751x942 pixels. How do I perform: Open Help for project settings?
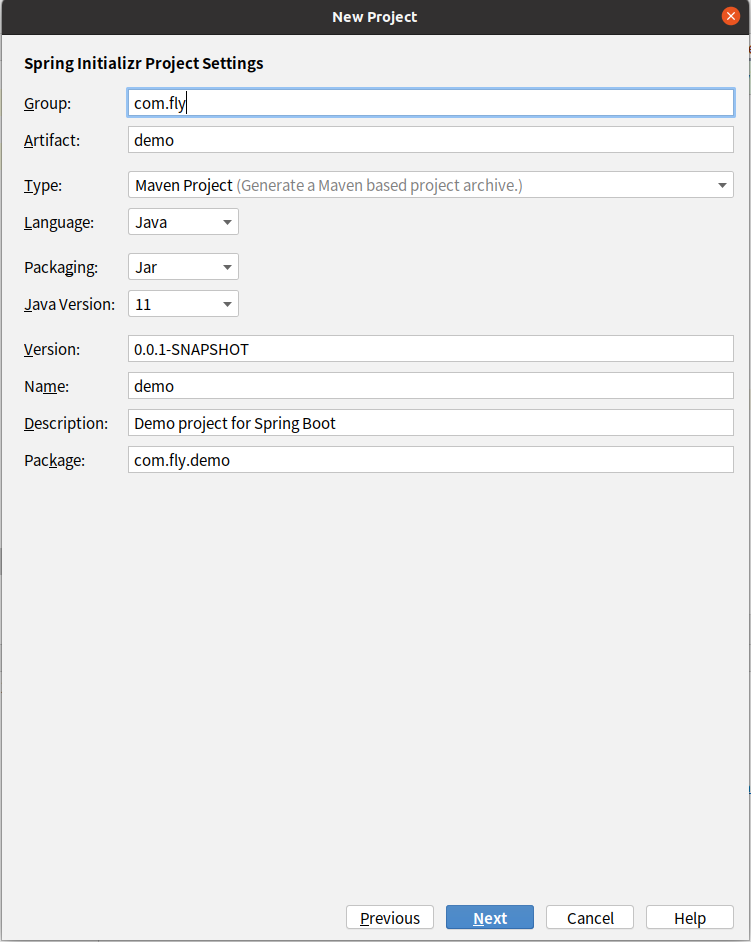690,917
